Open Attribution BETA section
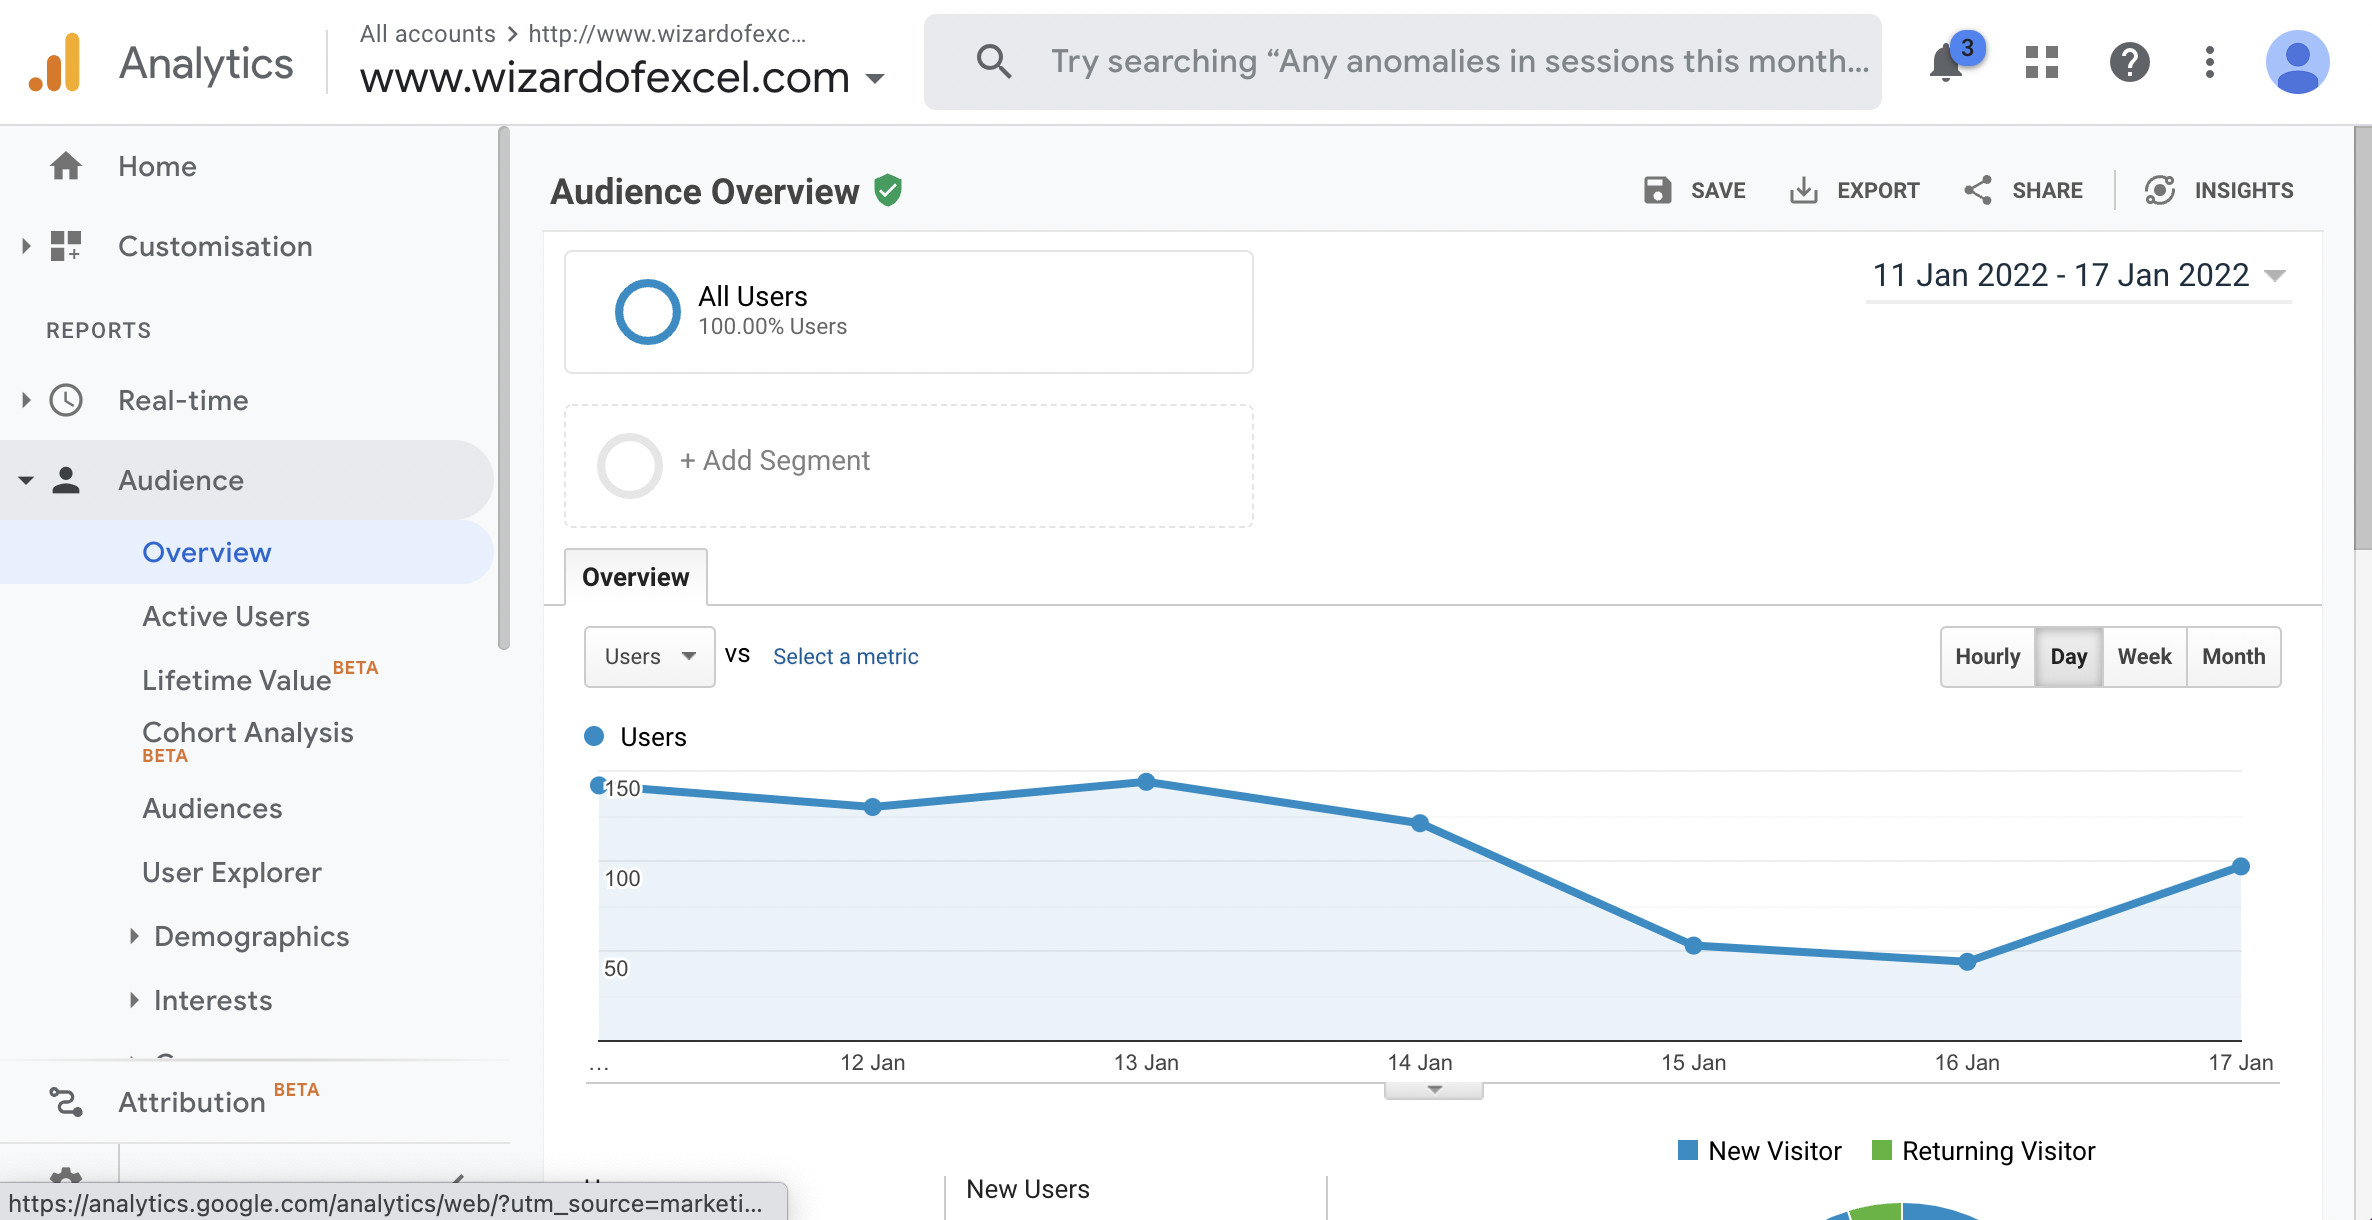This screenshot has width=2372, height=1220. point(219,1100)
